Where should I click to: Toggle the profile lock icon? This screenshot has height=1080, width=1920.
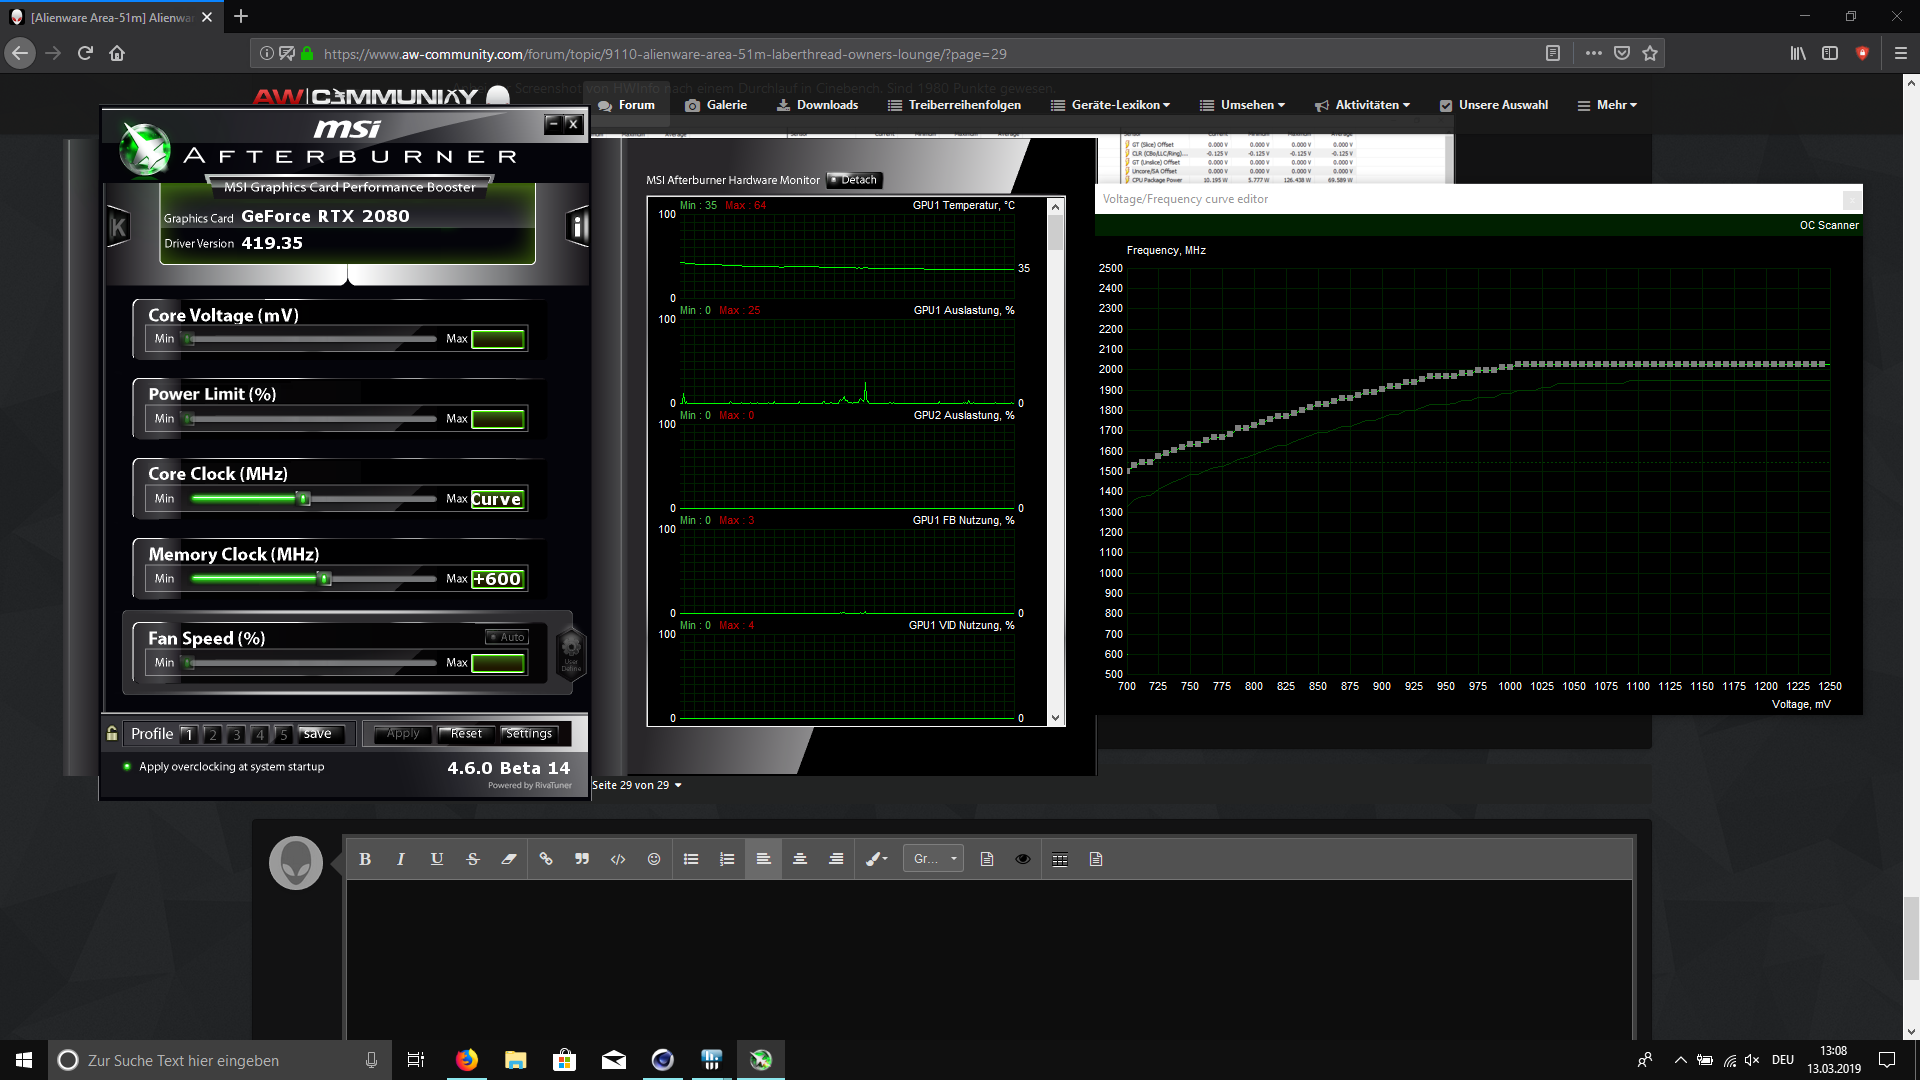tap(112, 733)
